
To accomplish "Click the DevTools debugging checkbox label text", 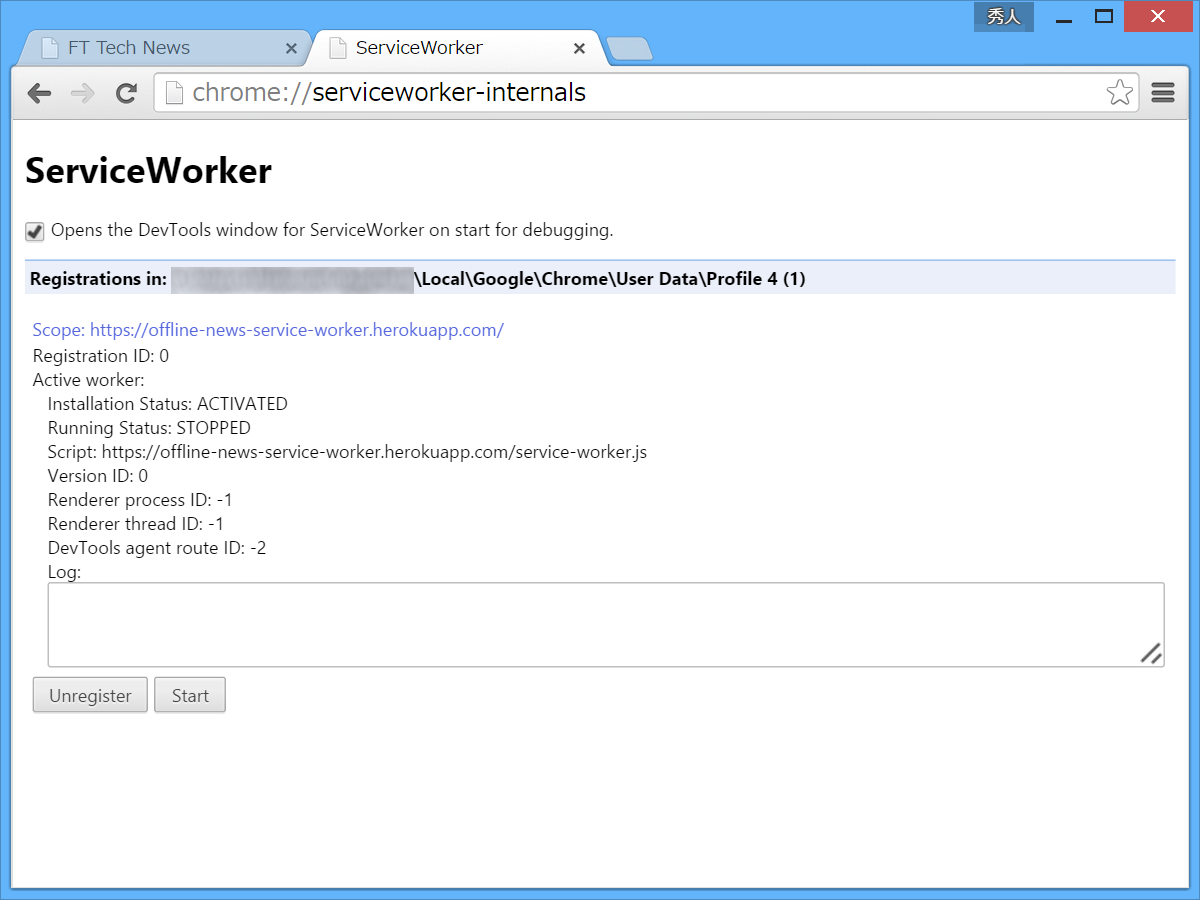I will [332, 230].
